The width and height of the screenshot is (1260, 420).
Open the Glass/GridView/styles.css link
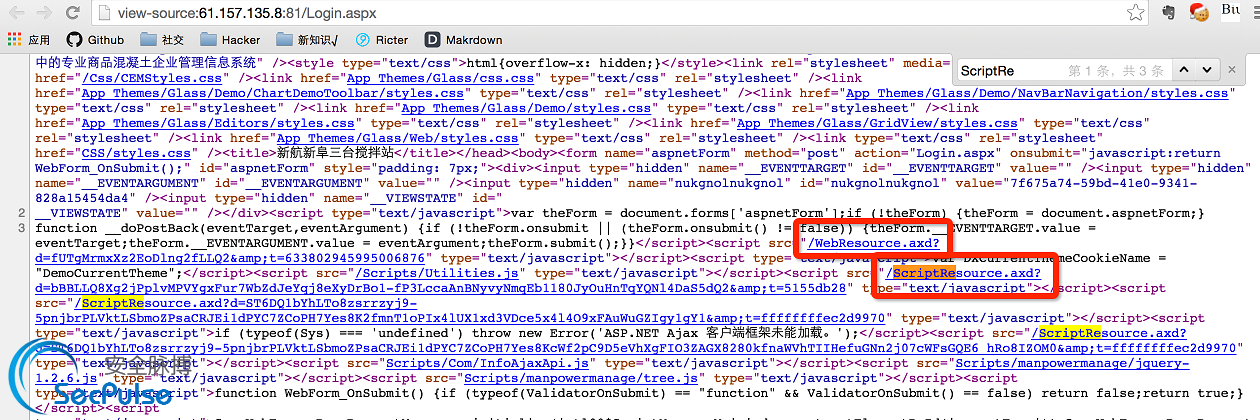coord(877,123)
